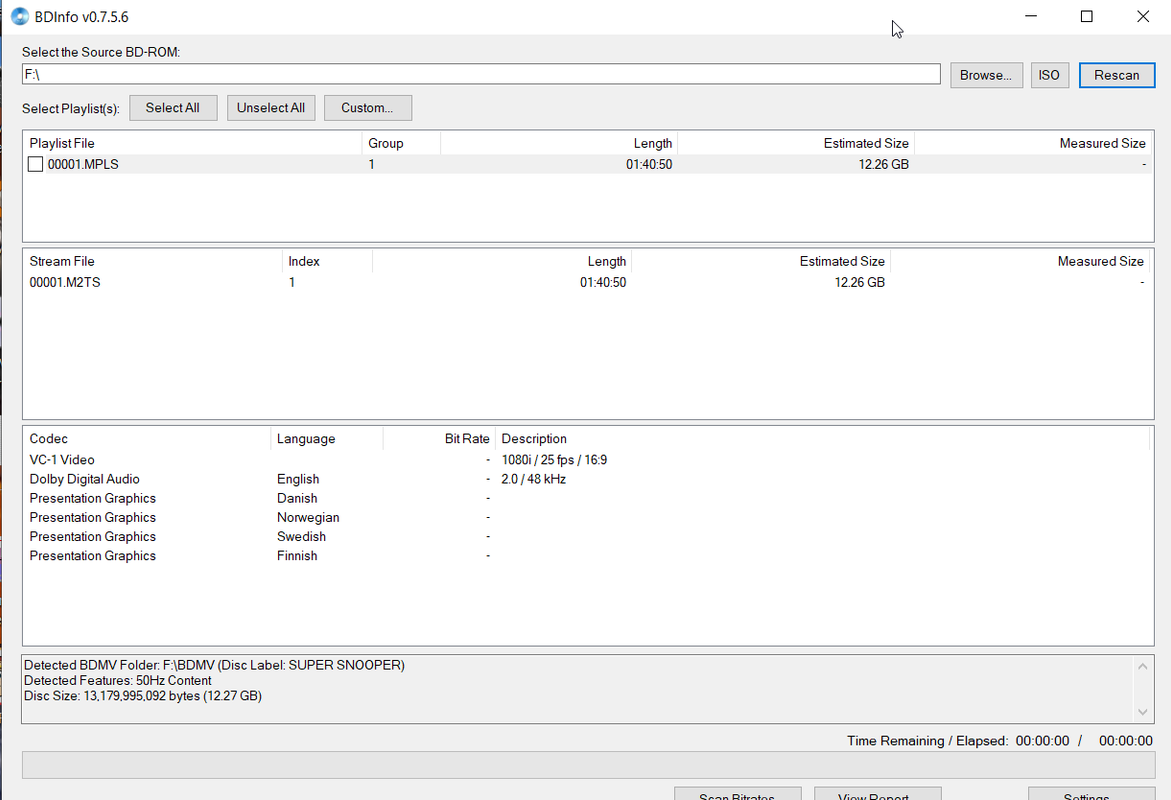Click the Description column header
This screenshot has width=1171, height=800.
(821, 439)
